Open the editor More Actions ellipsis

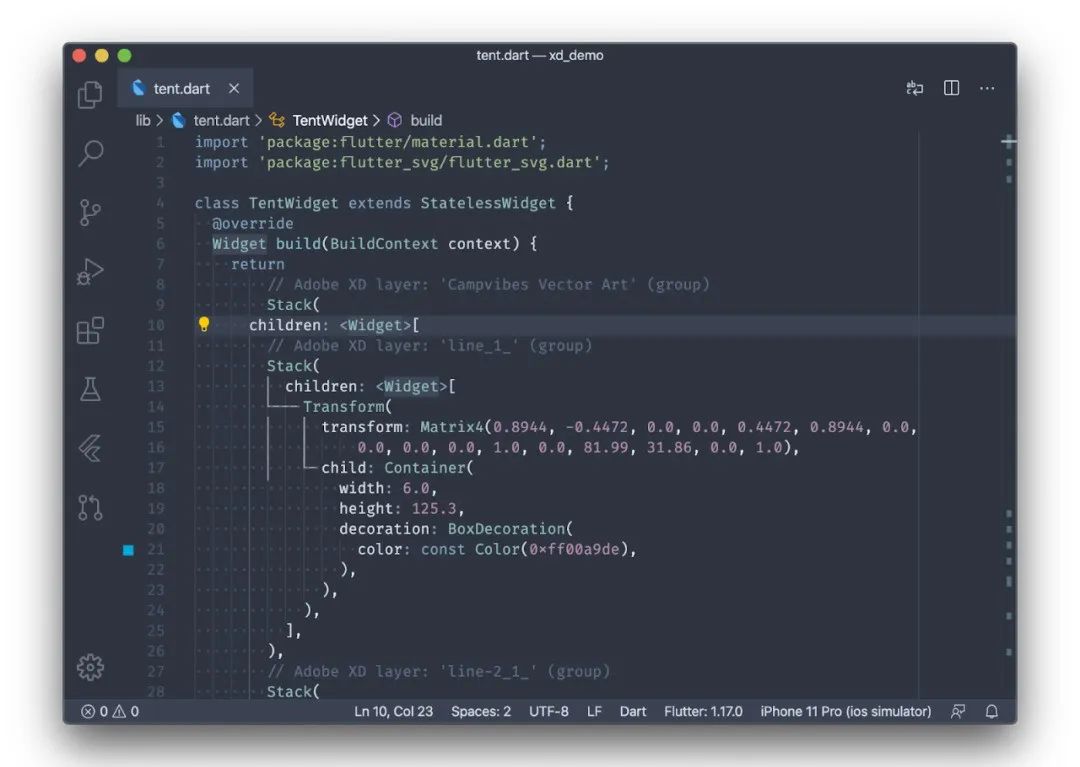(x=987, y=88)
